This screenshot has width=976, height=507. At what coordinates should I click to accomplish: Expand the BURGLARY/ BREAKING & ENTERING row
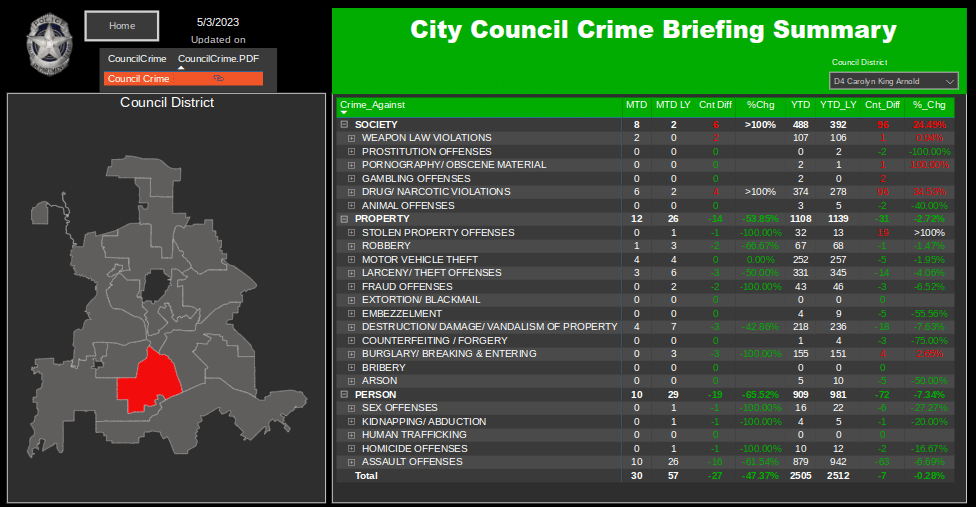click(x=351, y=354)
